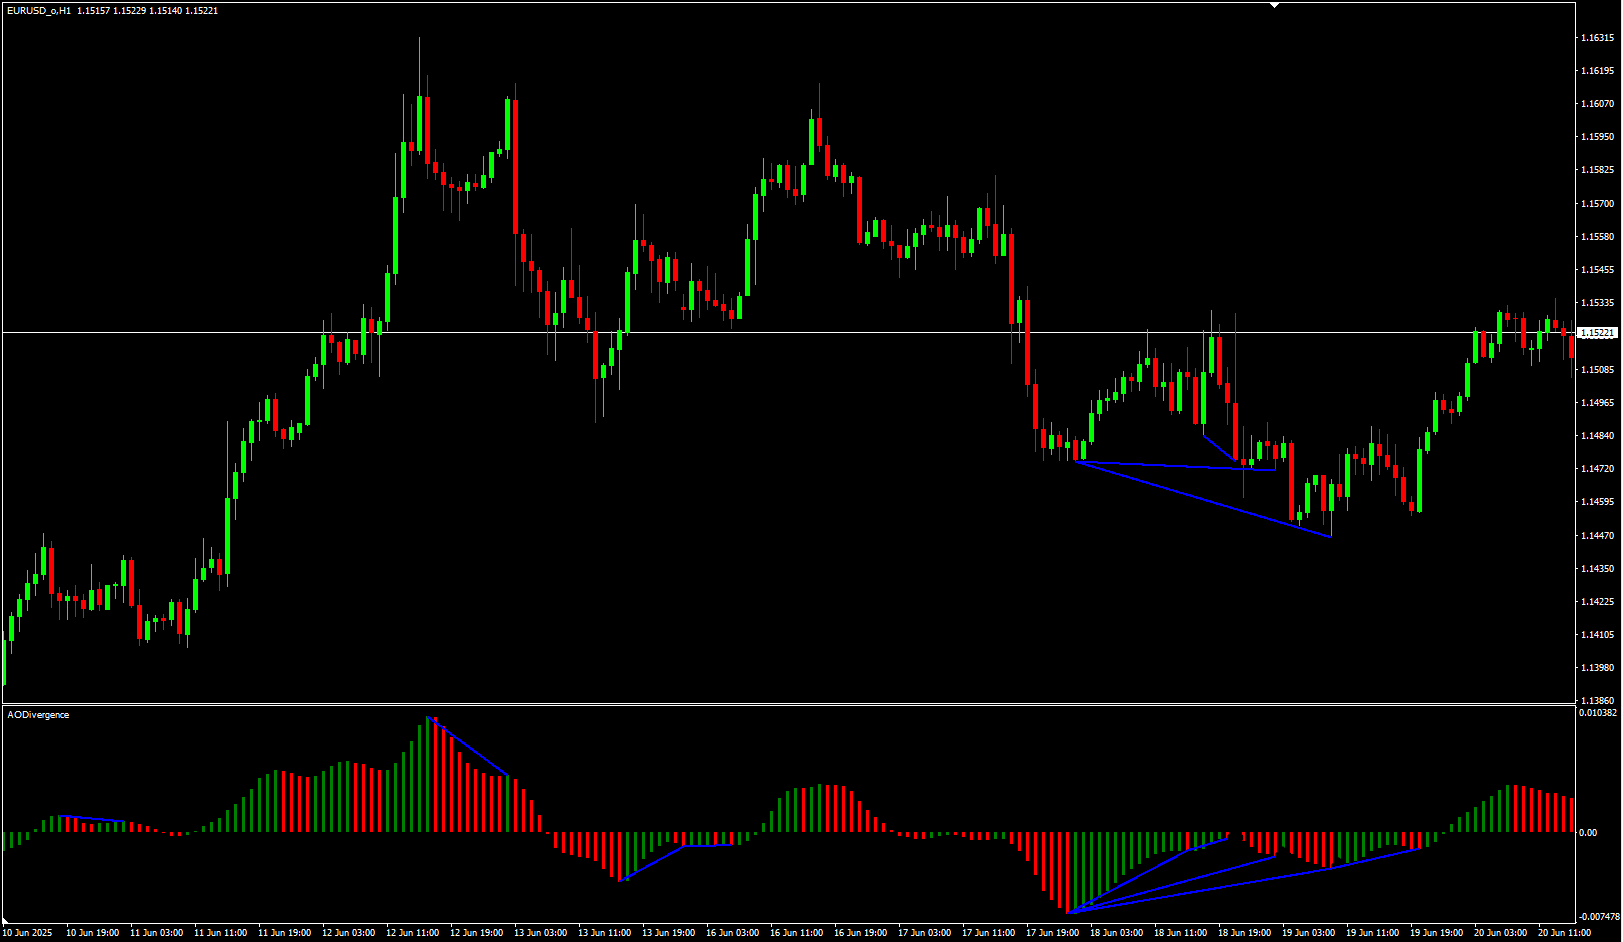The width and height of the screenshot is (1623, 942).
Task: Click the -0.007478 indicator scale minimum
Action: point(1598,916)
